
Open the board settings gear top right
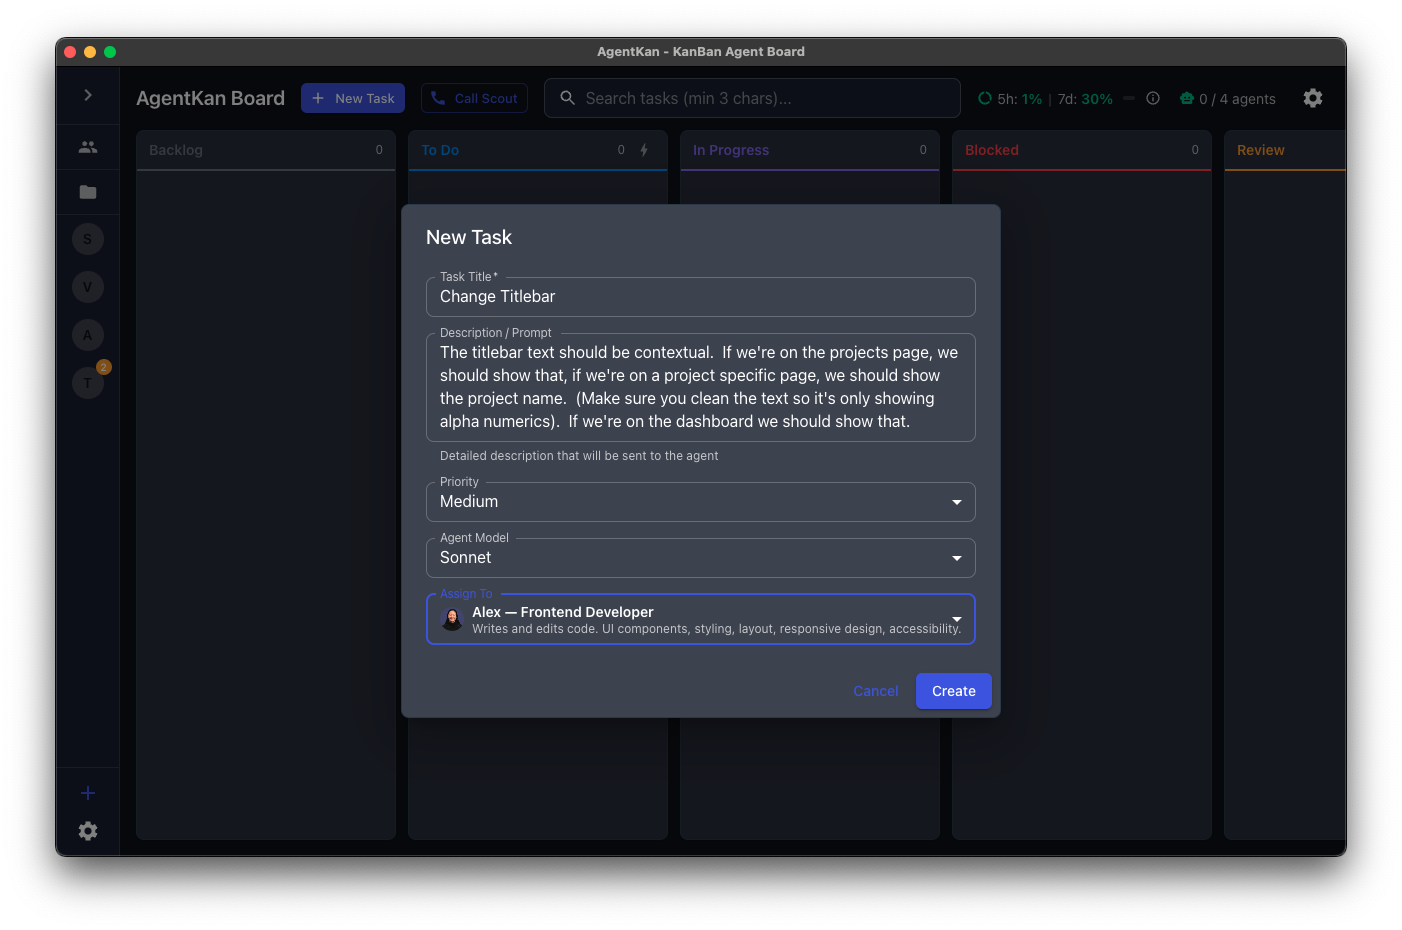(1312, 98)
